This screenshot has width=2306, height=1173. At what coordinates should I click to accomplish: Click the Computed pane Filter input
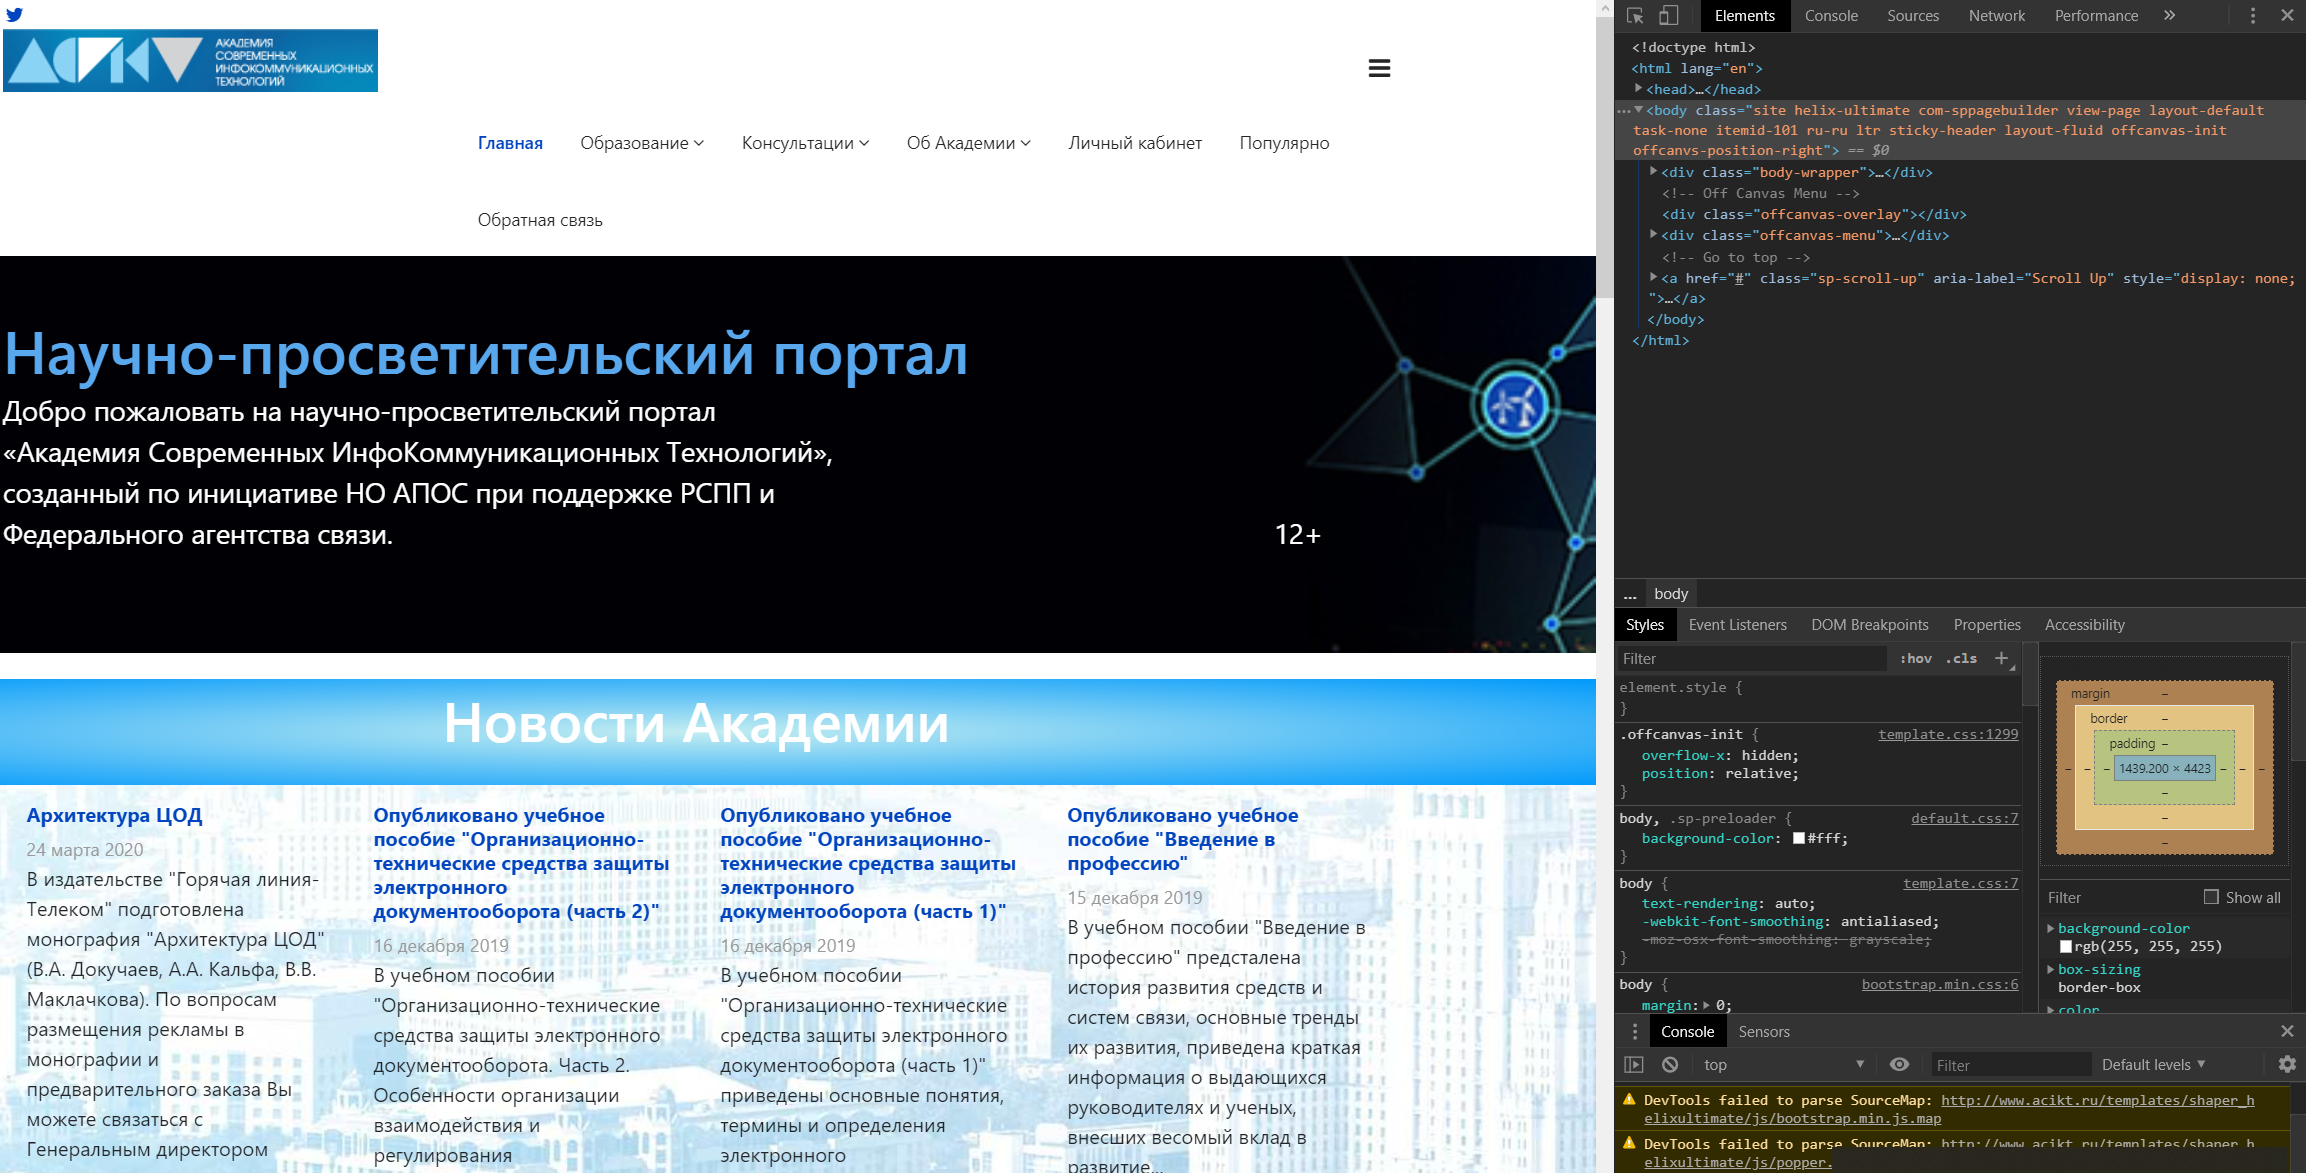pos(2118,897)
